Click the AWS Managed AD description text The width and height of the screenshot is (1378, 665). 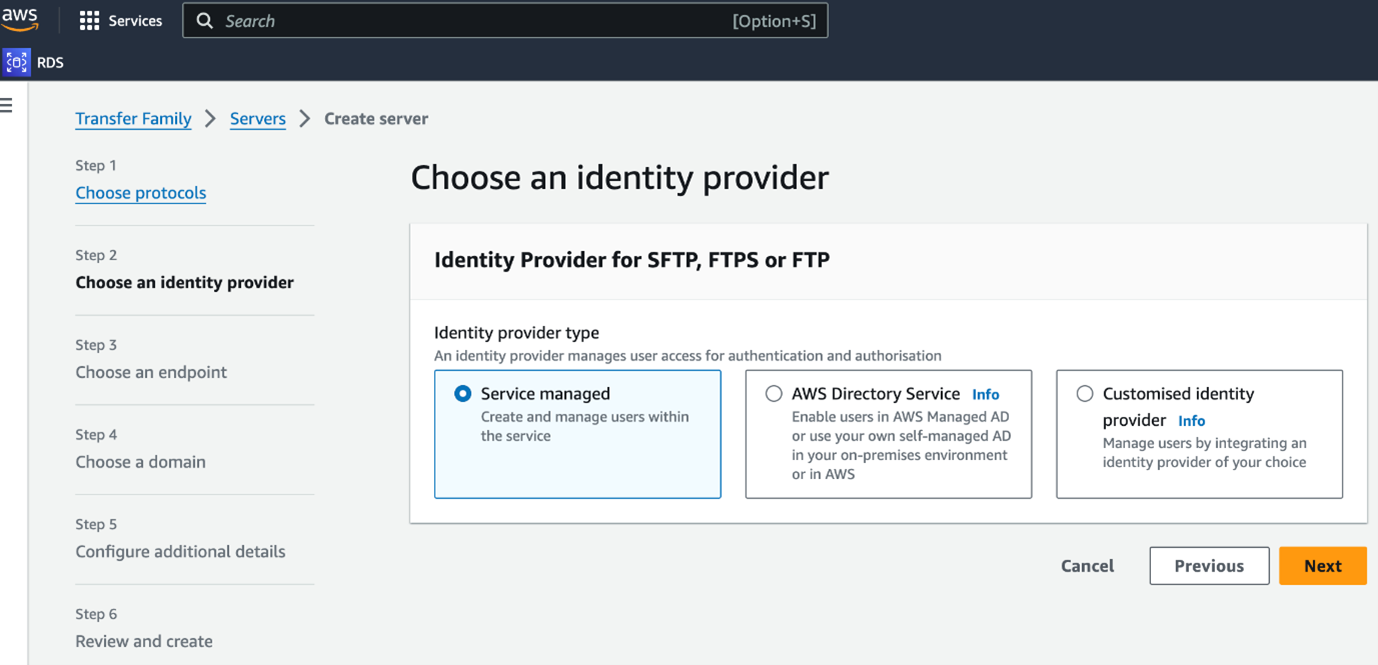click(x=901, y=445)
